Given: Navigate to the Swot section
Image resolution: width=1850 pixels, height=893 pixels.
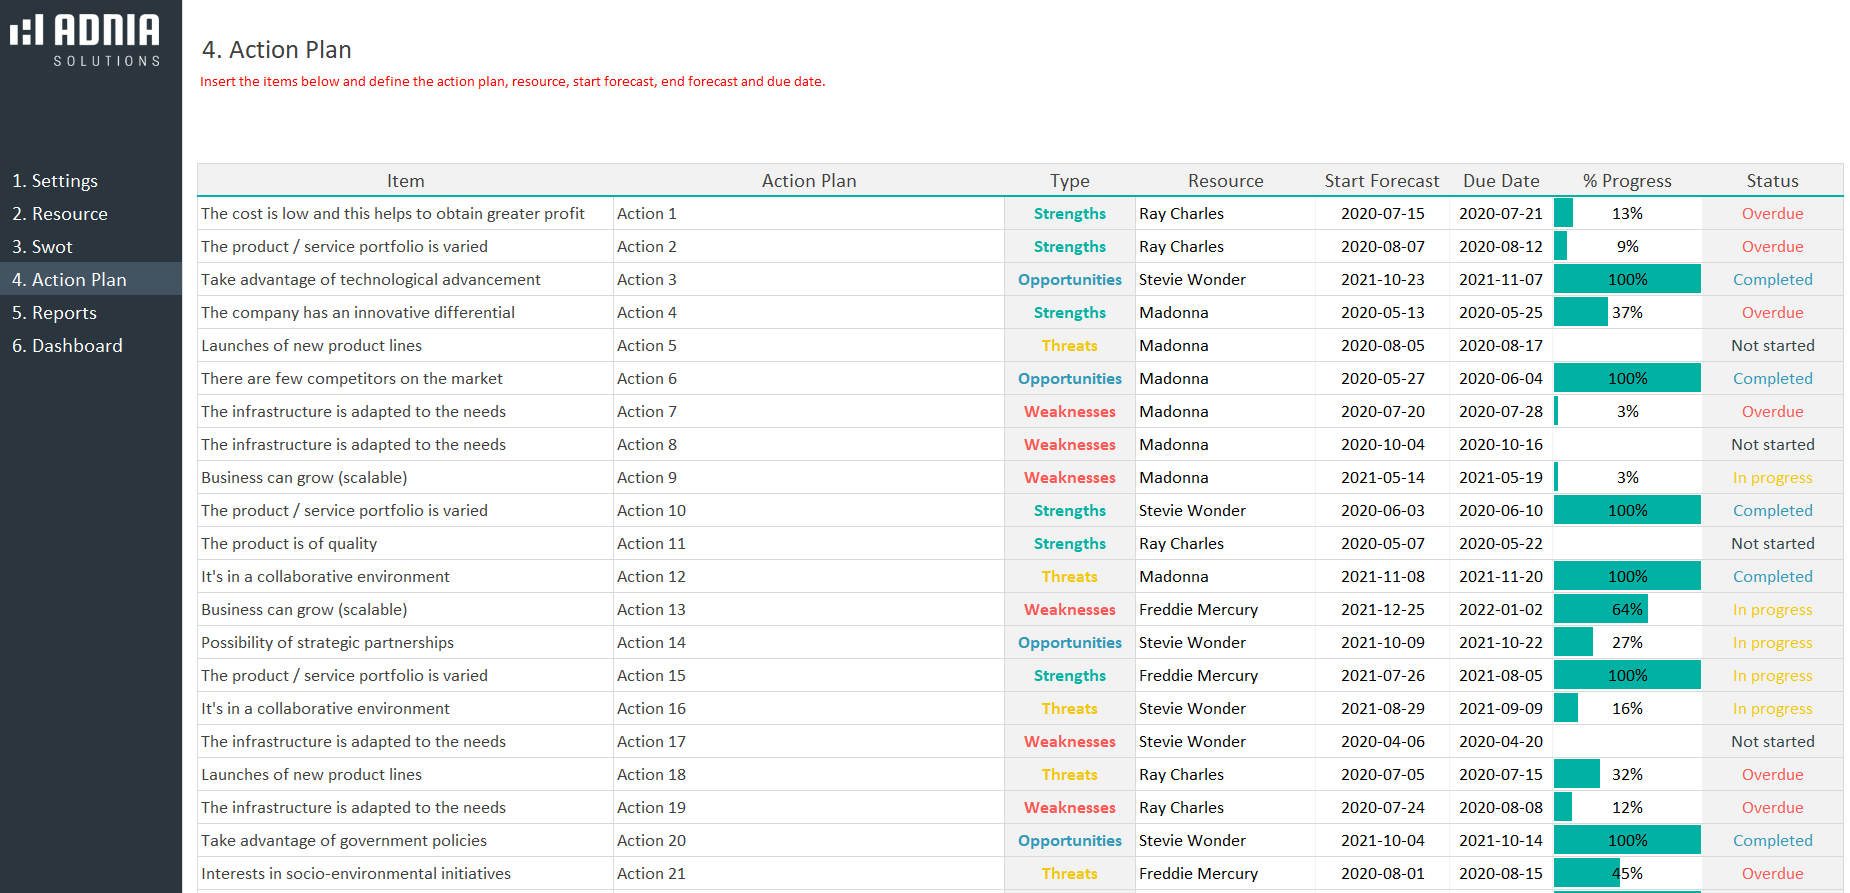Looking at the screenshot, I should (42, 247).
